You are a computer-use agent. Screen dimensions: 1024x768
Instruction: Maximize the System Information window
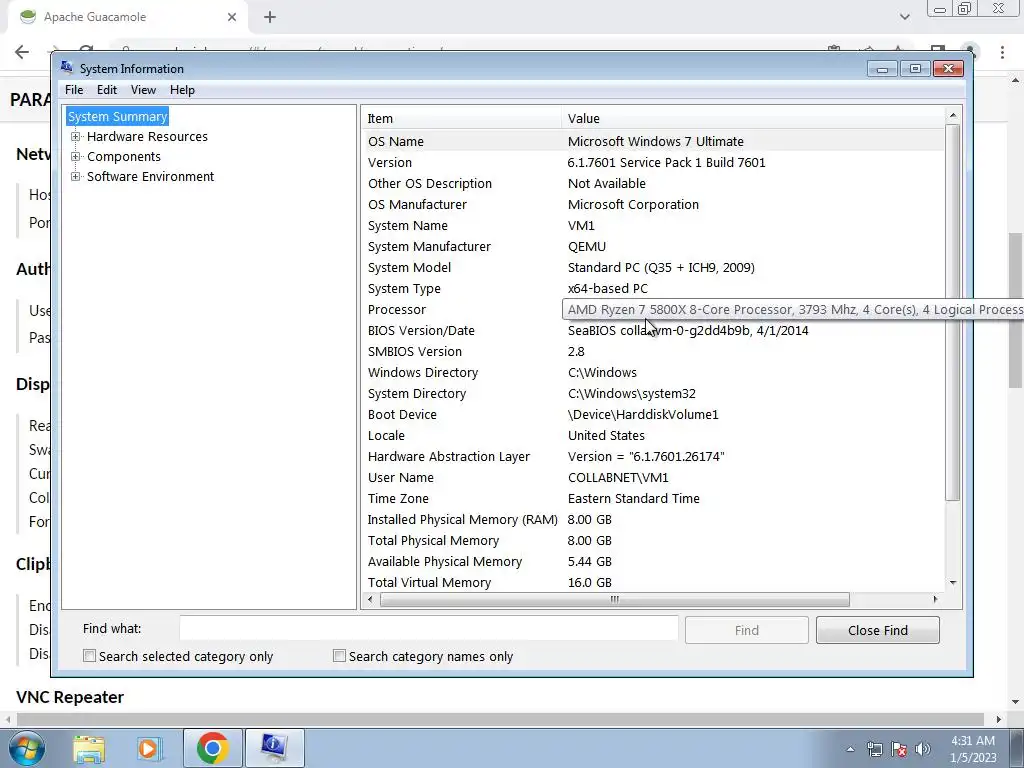pos(915,69)
